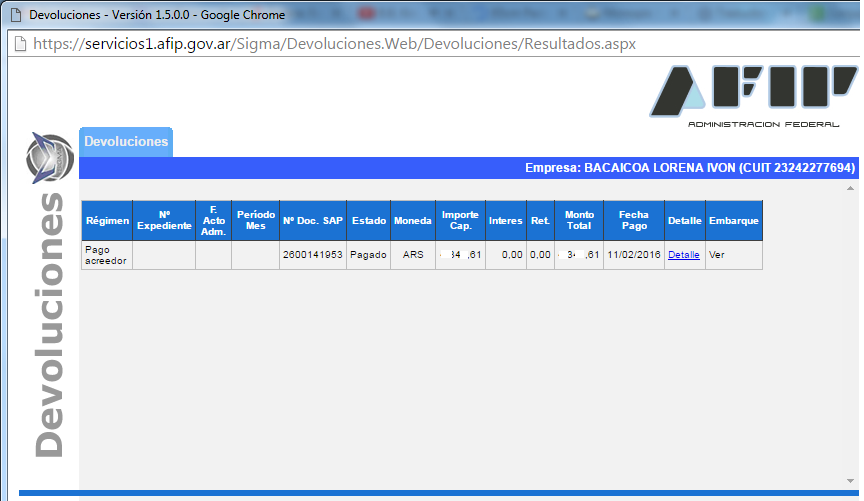Click the Moneda column header

coord(413,220)
